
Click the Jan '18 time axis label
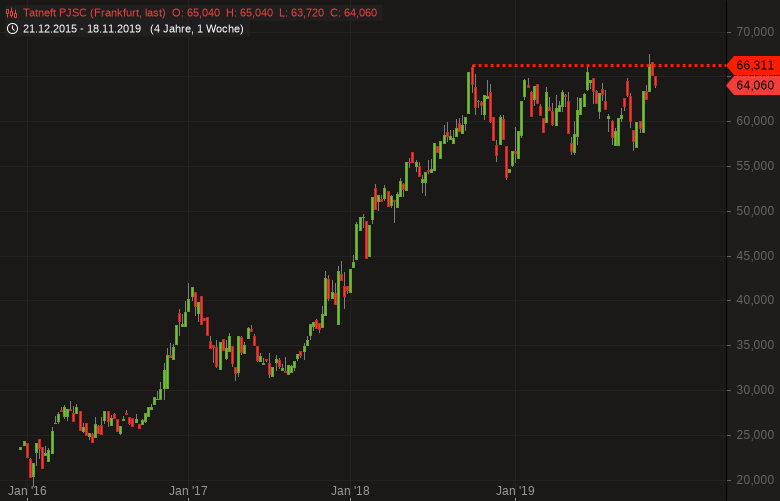(x=350, y=491)
